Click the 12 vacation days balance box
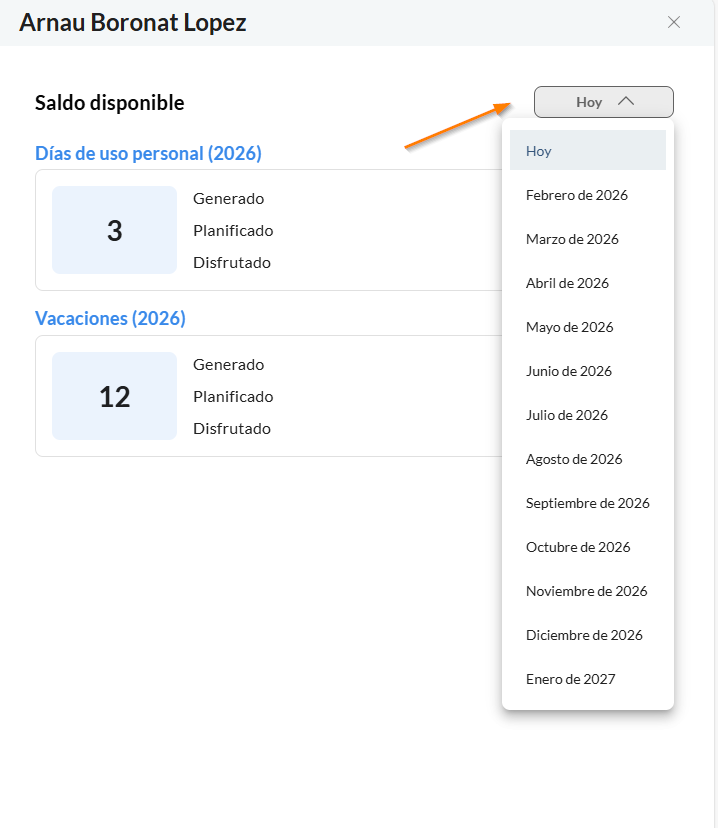Viewport: 718px width, 828px height. click(x=114, y=396)
